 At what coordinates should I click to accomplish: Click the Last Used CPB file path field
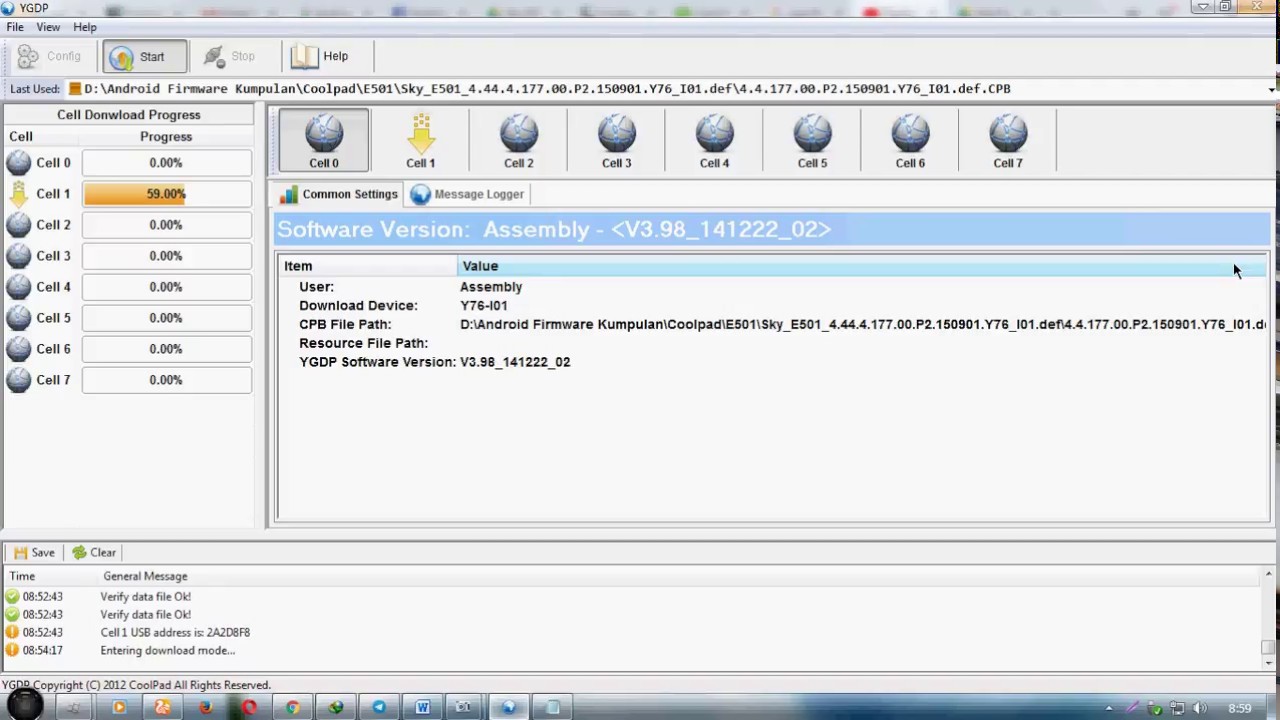click(665, 89)
